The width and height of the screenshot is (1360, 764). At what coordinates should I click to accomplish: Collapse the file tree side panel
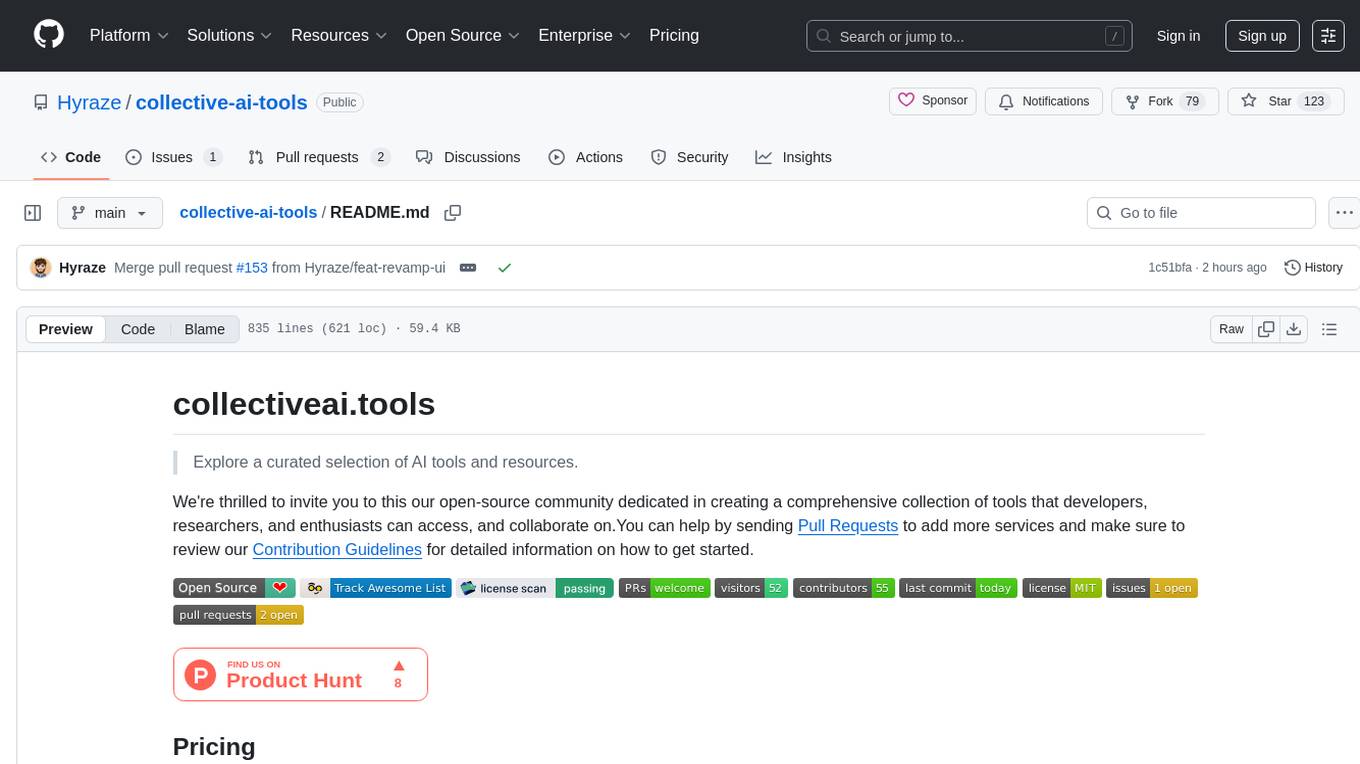[x=32, y=213]
